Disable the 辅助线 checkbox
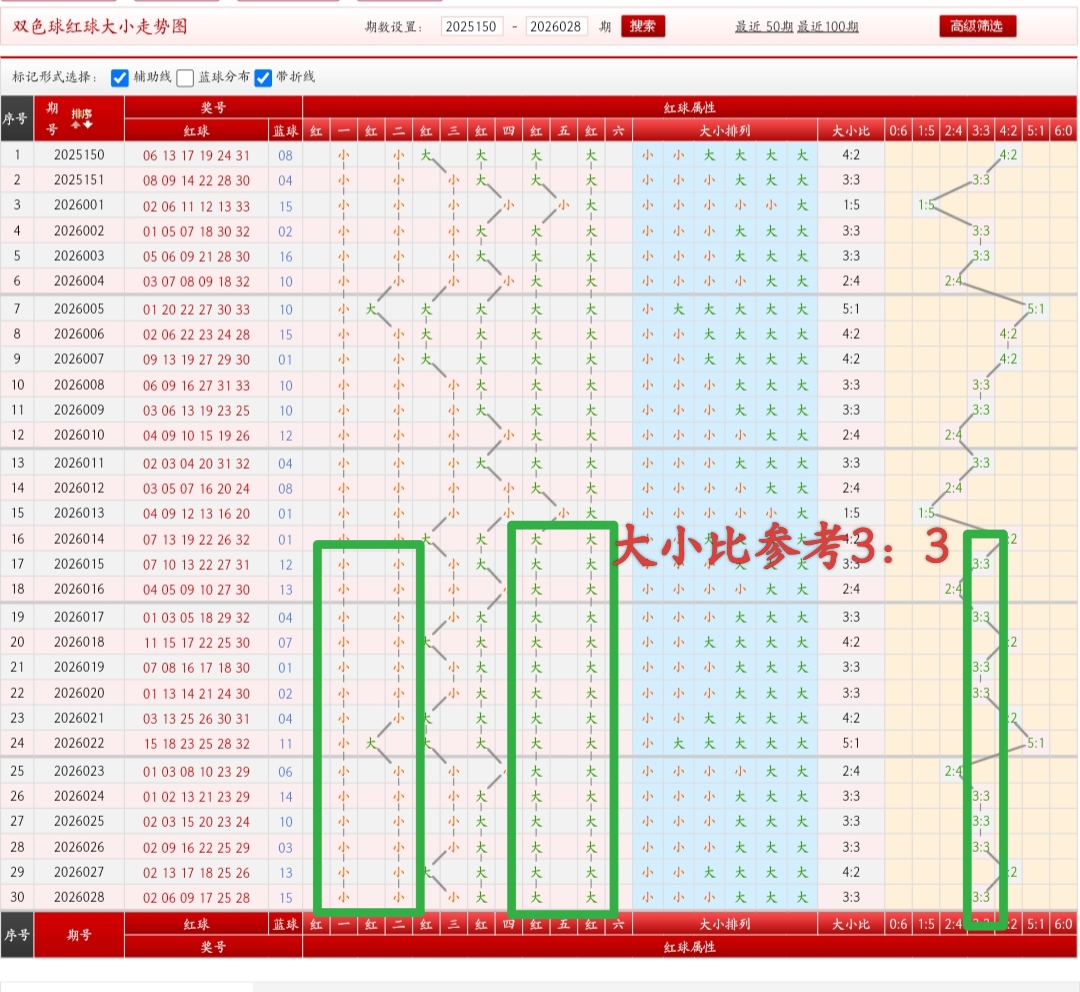This screenshot has height=992, width=1080. [119, 77]
